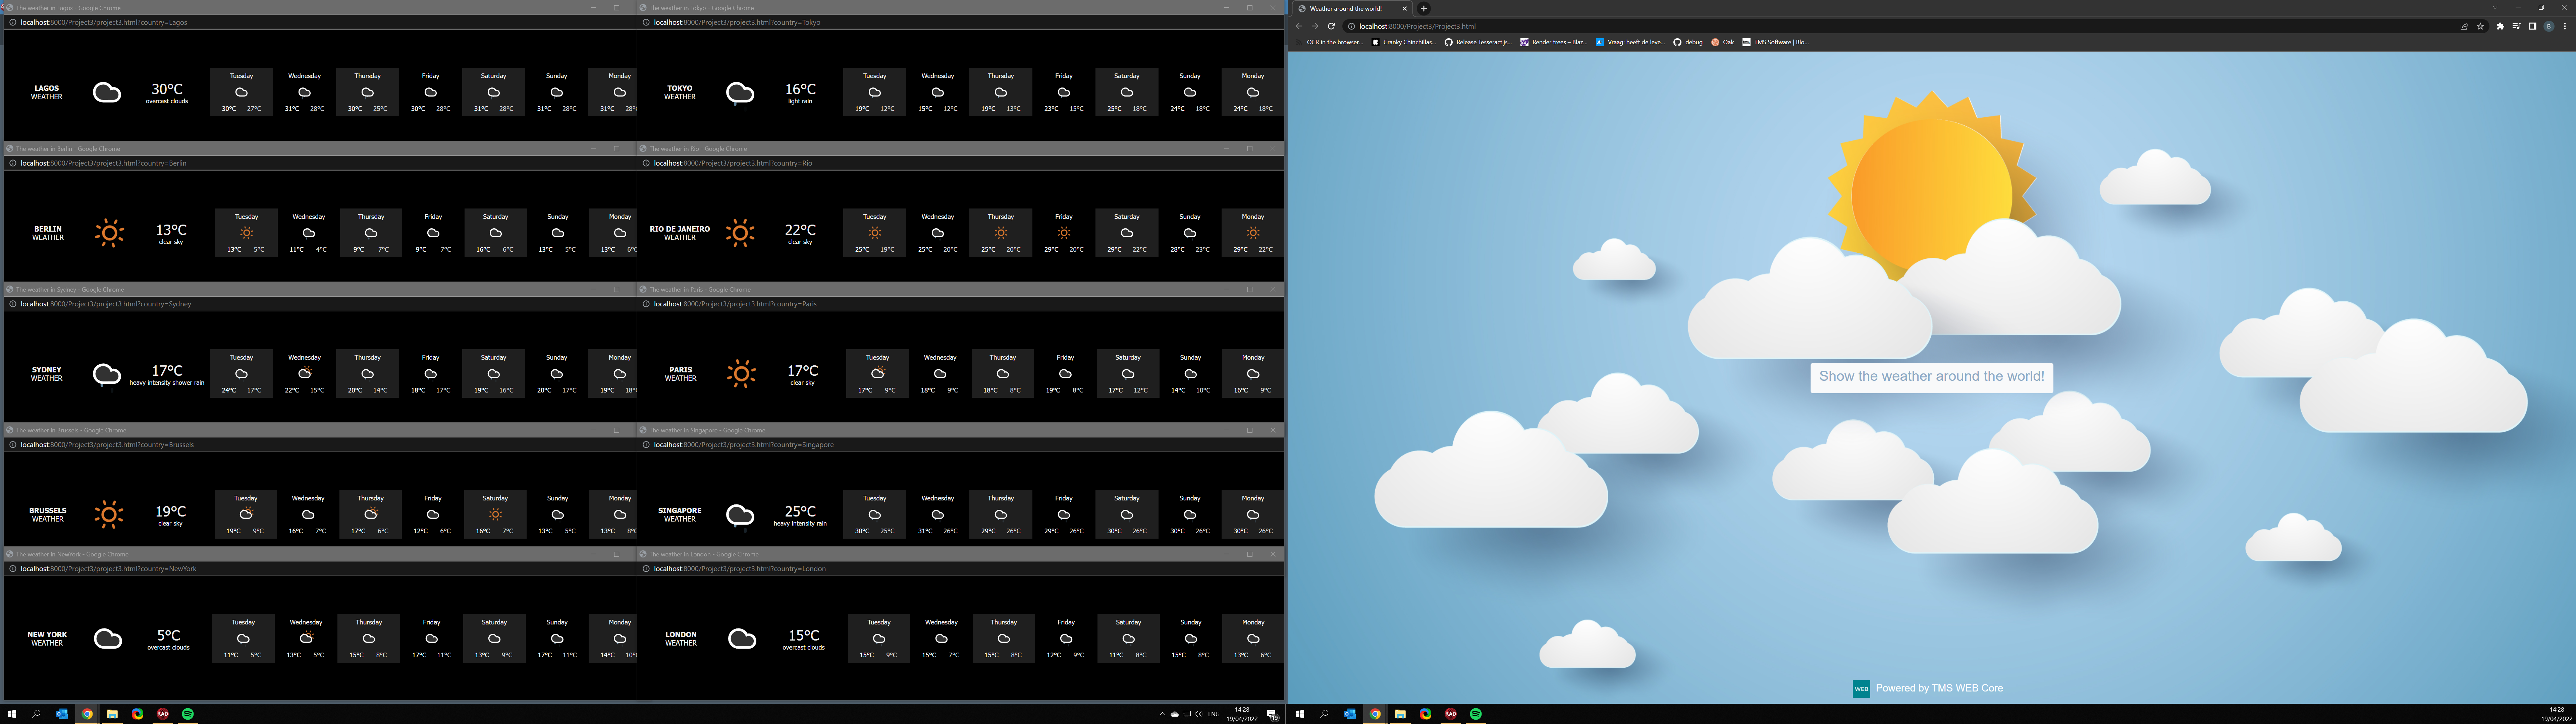
Task: Reload the Weather around the world page
Action: [1331, 26]
